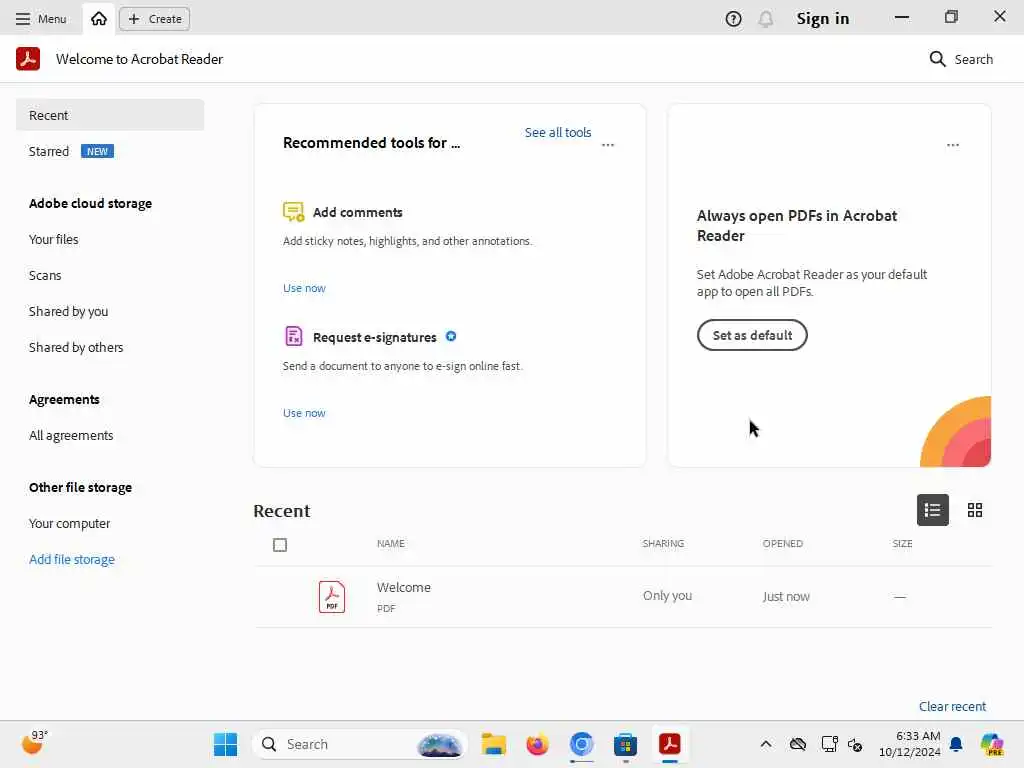
Task: Click the NEW badge beside Starred
Action: [97, 152]
